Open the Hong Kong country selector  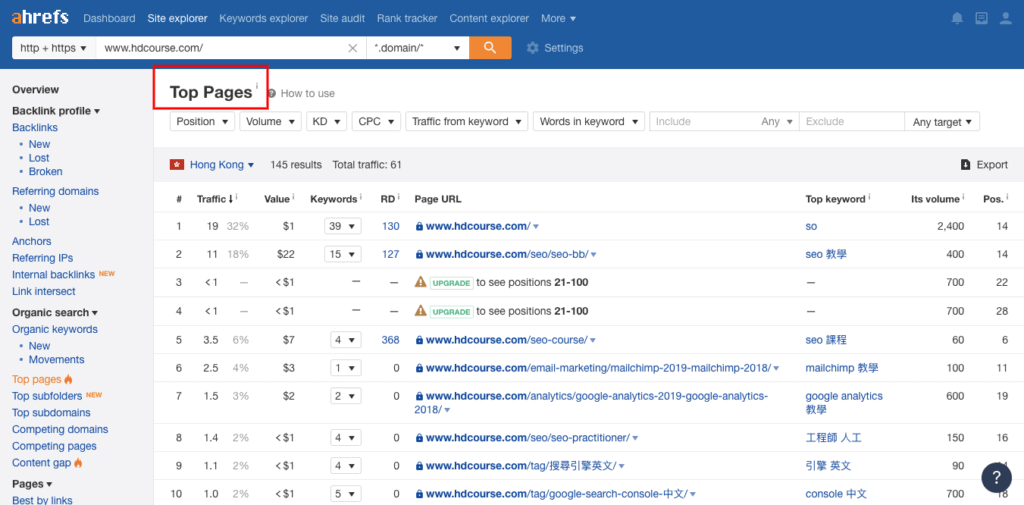coord(221,165)
